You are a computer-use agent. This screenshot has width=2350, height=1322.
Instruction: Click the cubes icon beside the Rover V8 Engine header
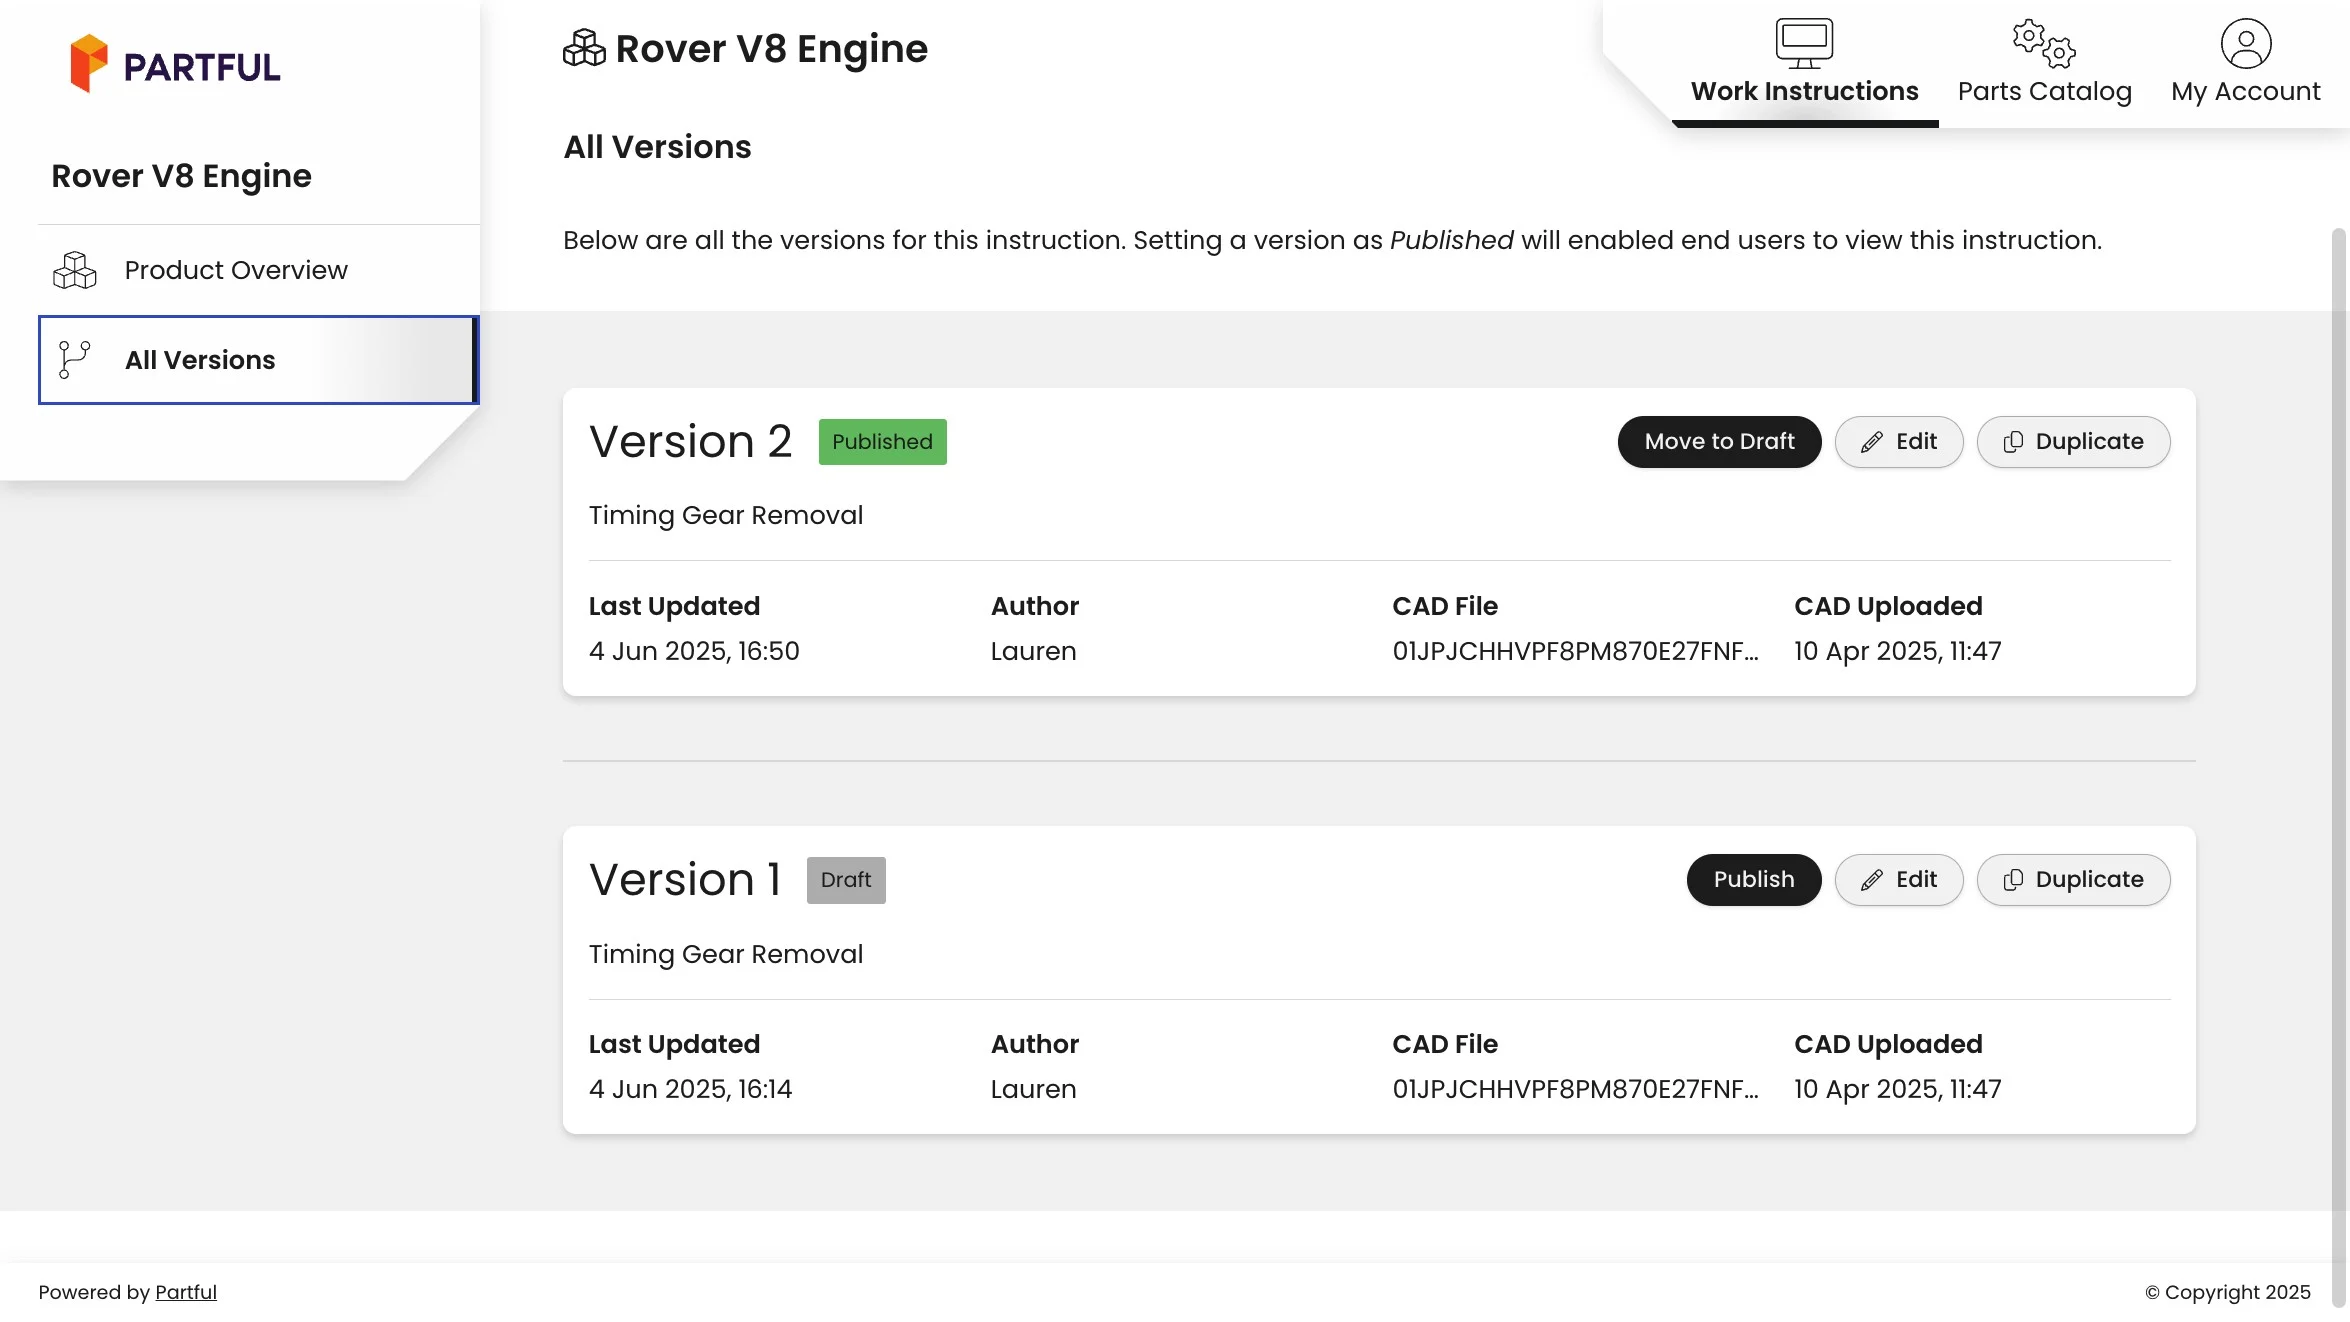pyautogui.click(x=584, y=48)
